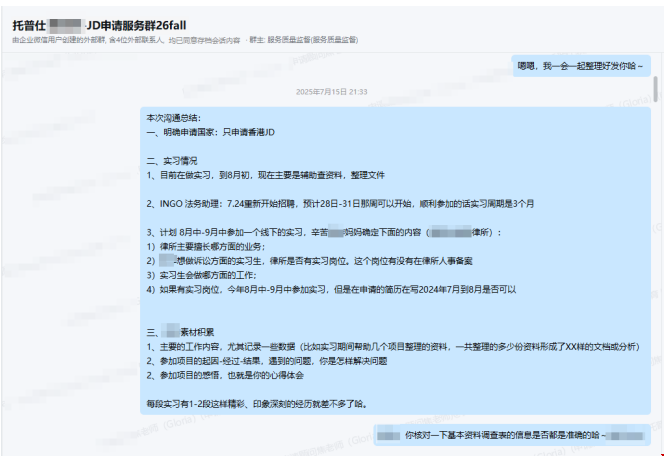Click the 'INGO 法务助理' recruitment line
Image resolution: width=664 pixels, height=456 pixels.
340,203
